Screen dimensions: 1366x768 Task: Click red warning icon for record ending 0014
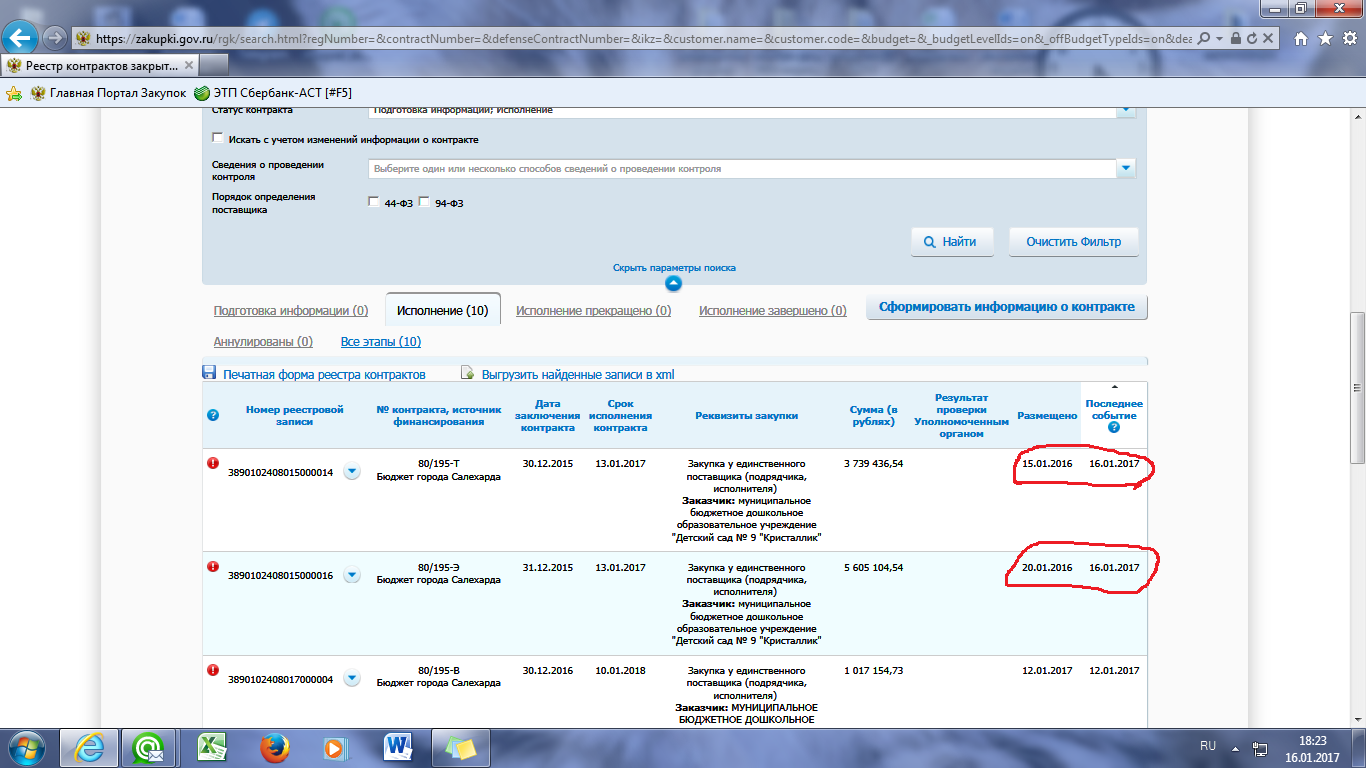click(x=213, y=463)
